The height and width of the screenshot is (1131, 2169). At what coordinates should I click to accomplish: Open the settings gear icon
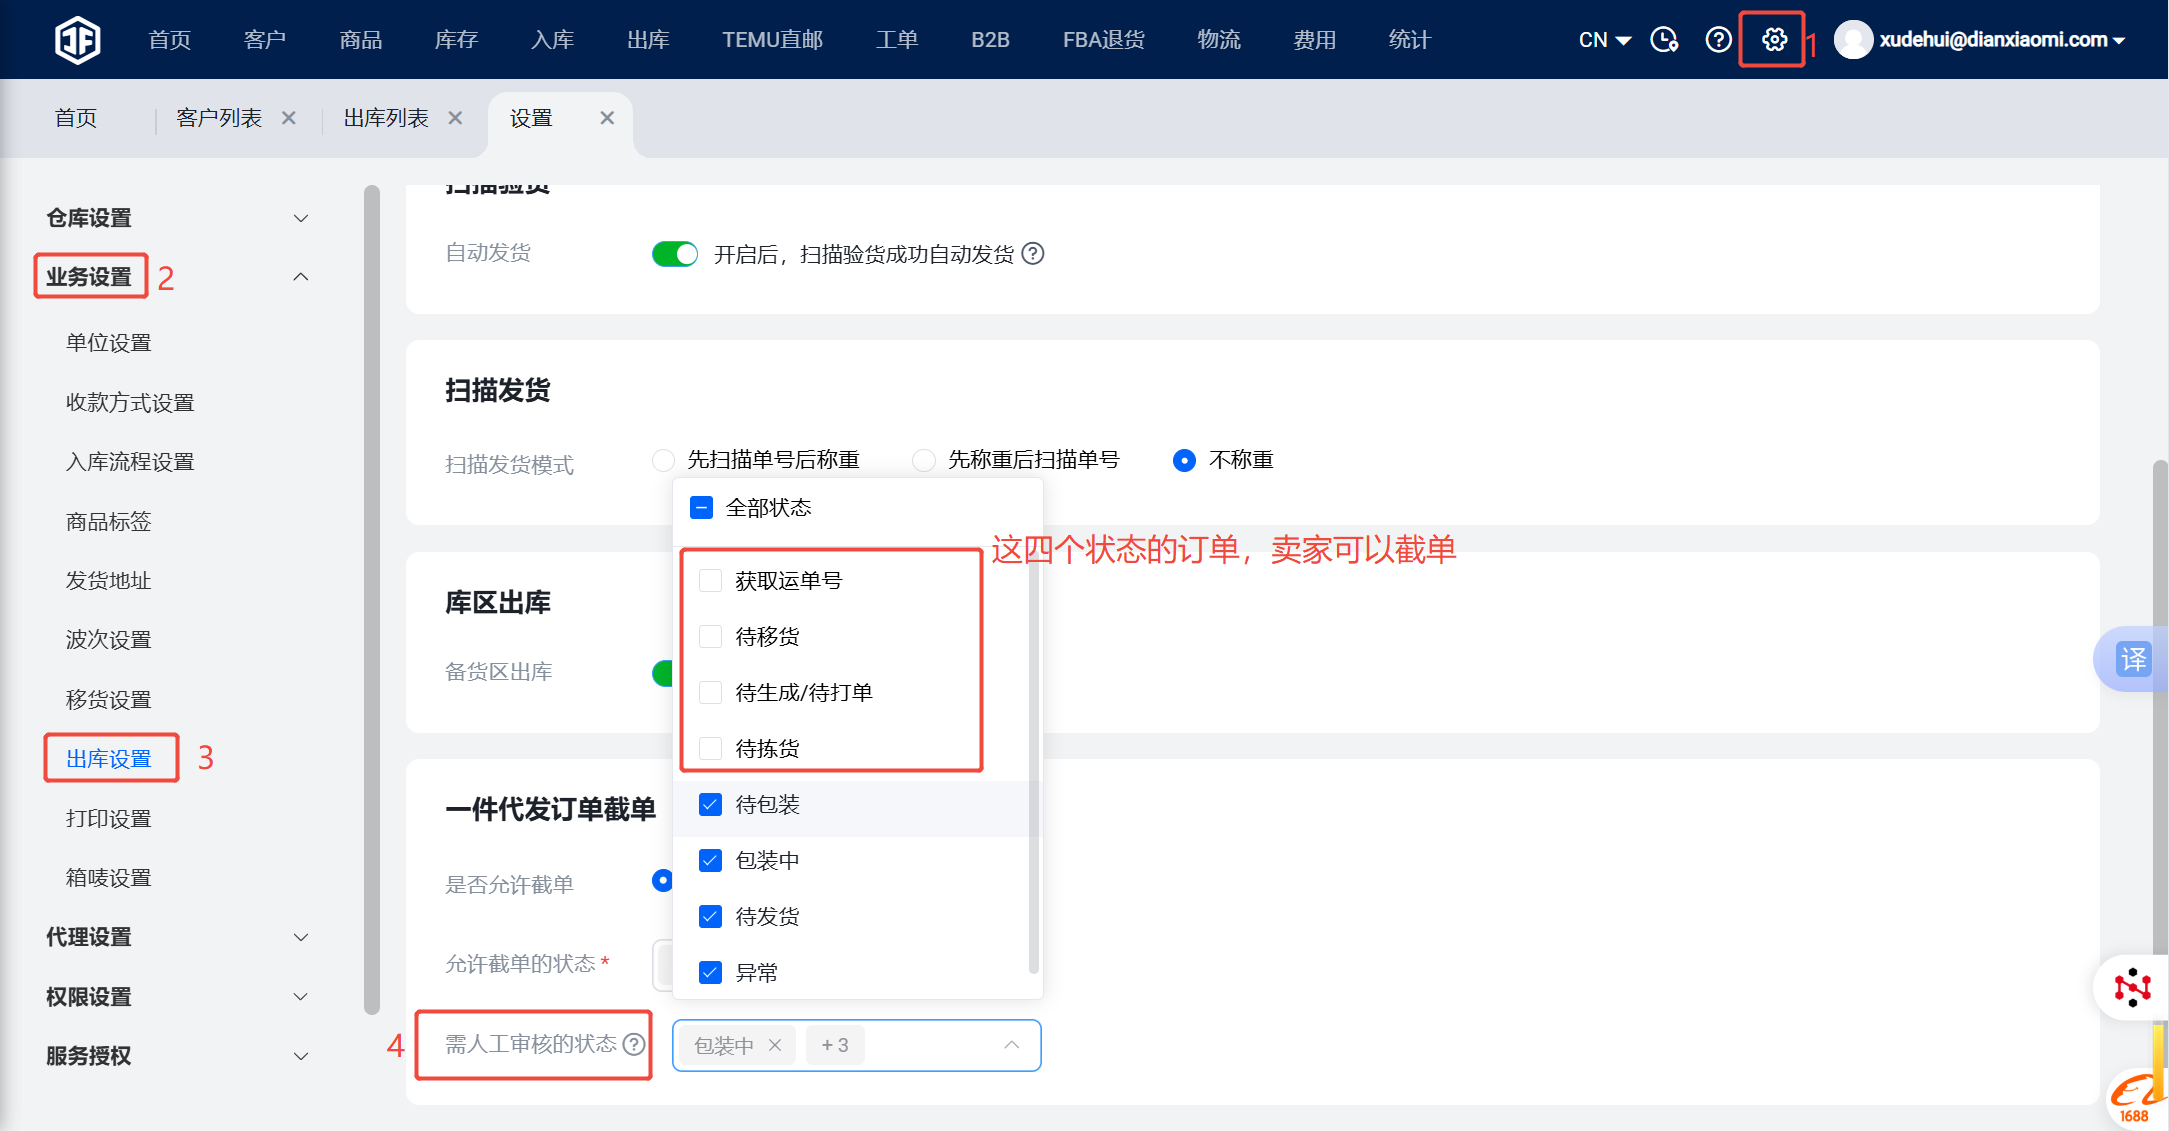(x=1774, y=39)
